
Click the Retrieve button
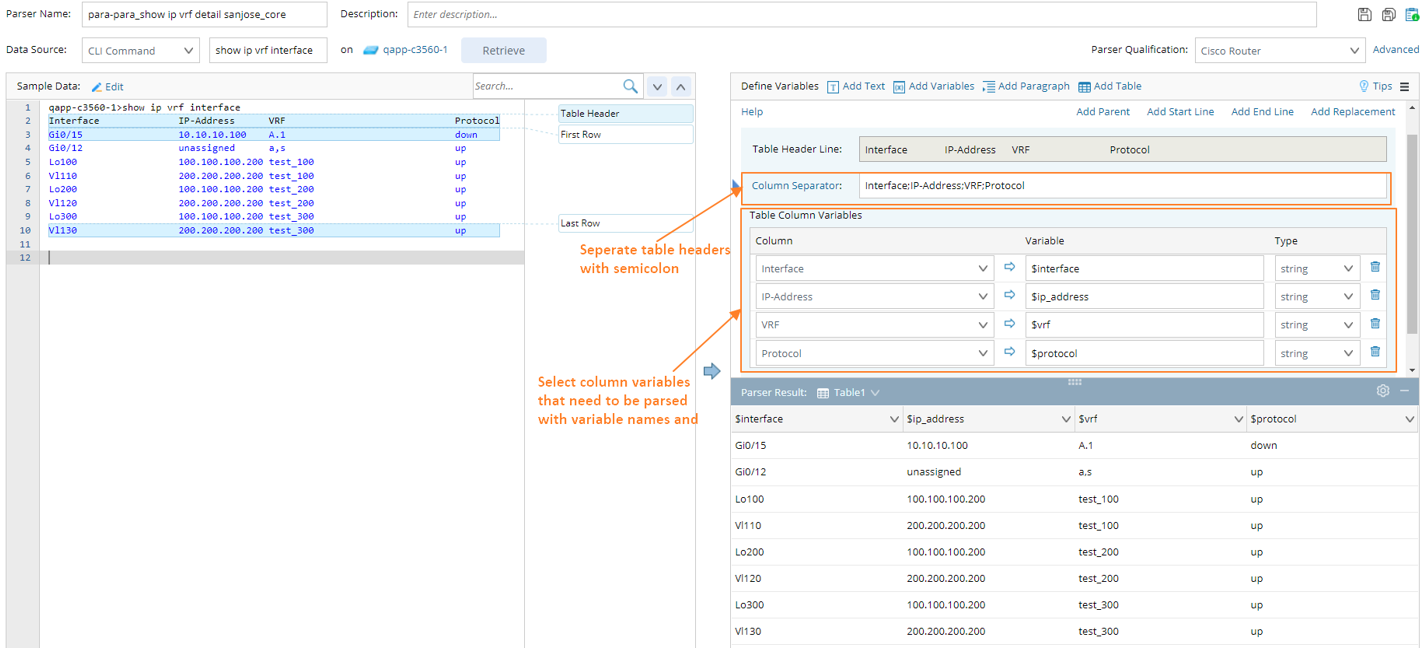[x=503, y=51]
